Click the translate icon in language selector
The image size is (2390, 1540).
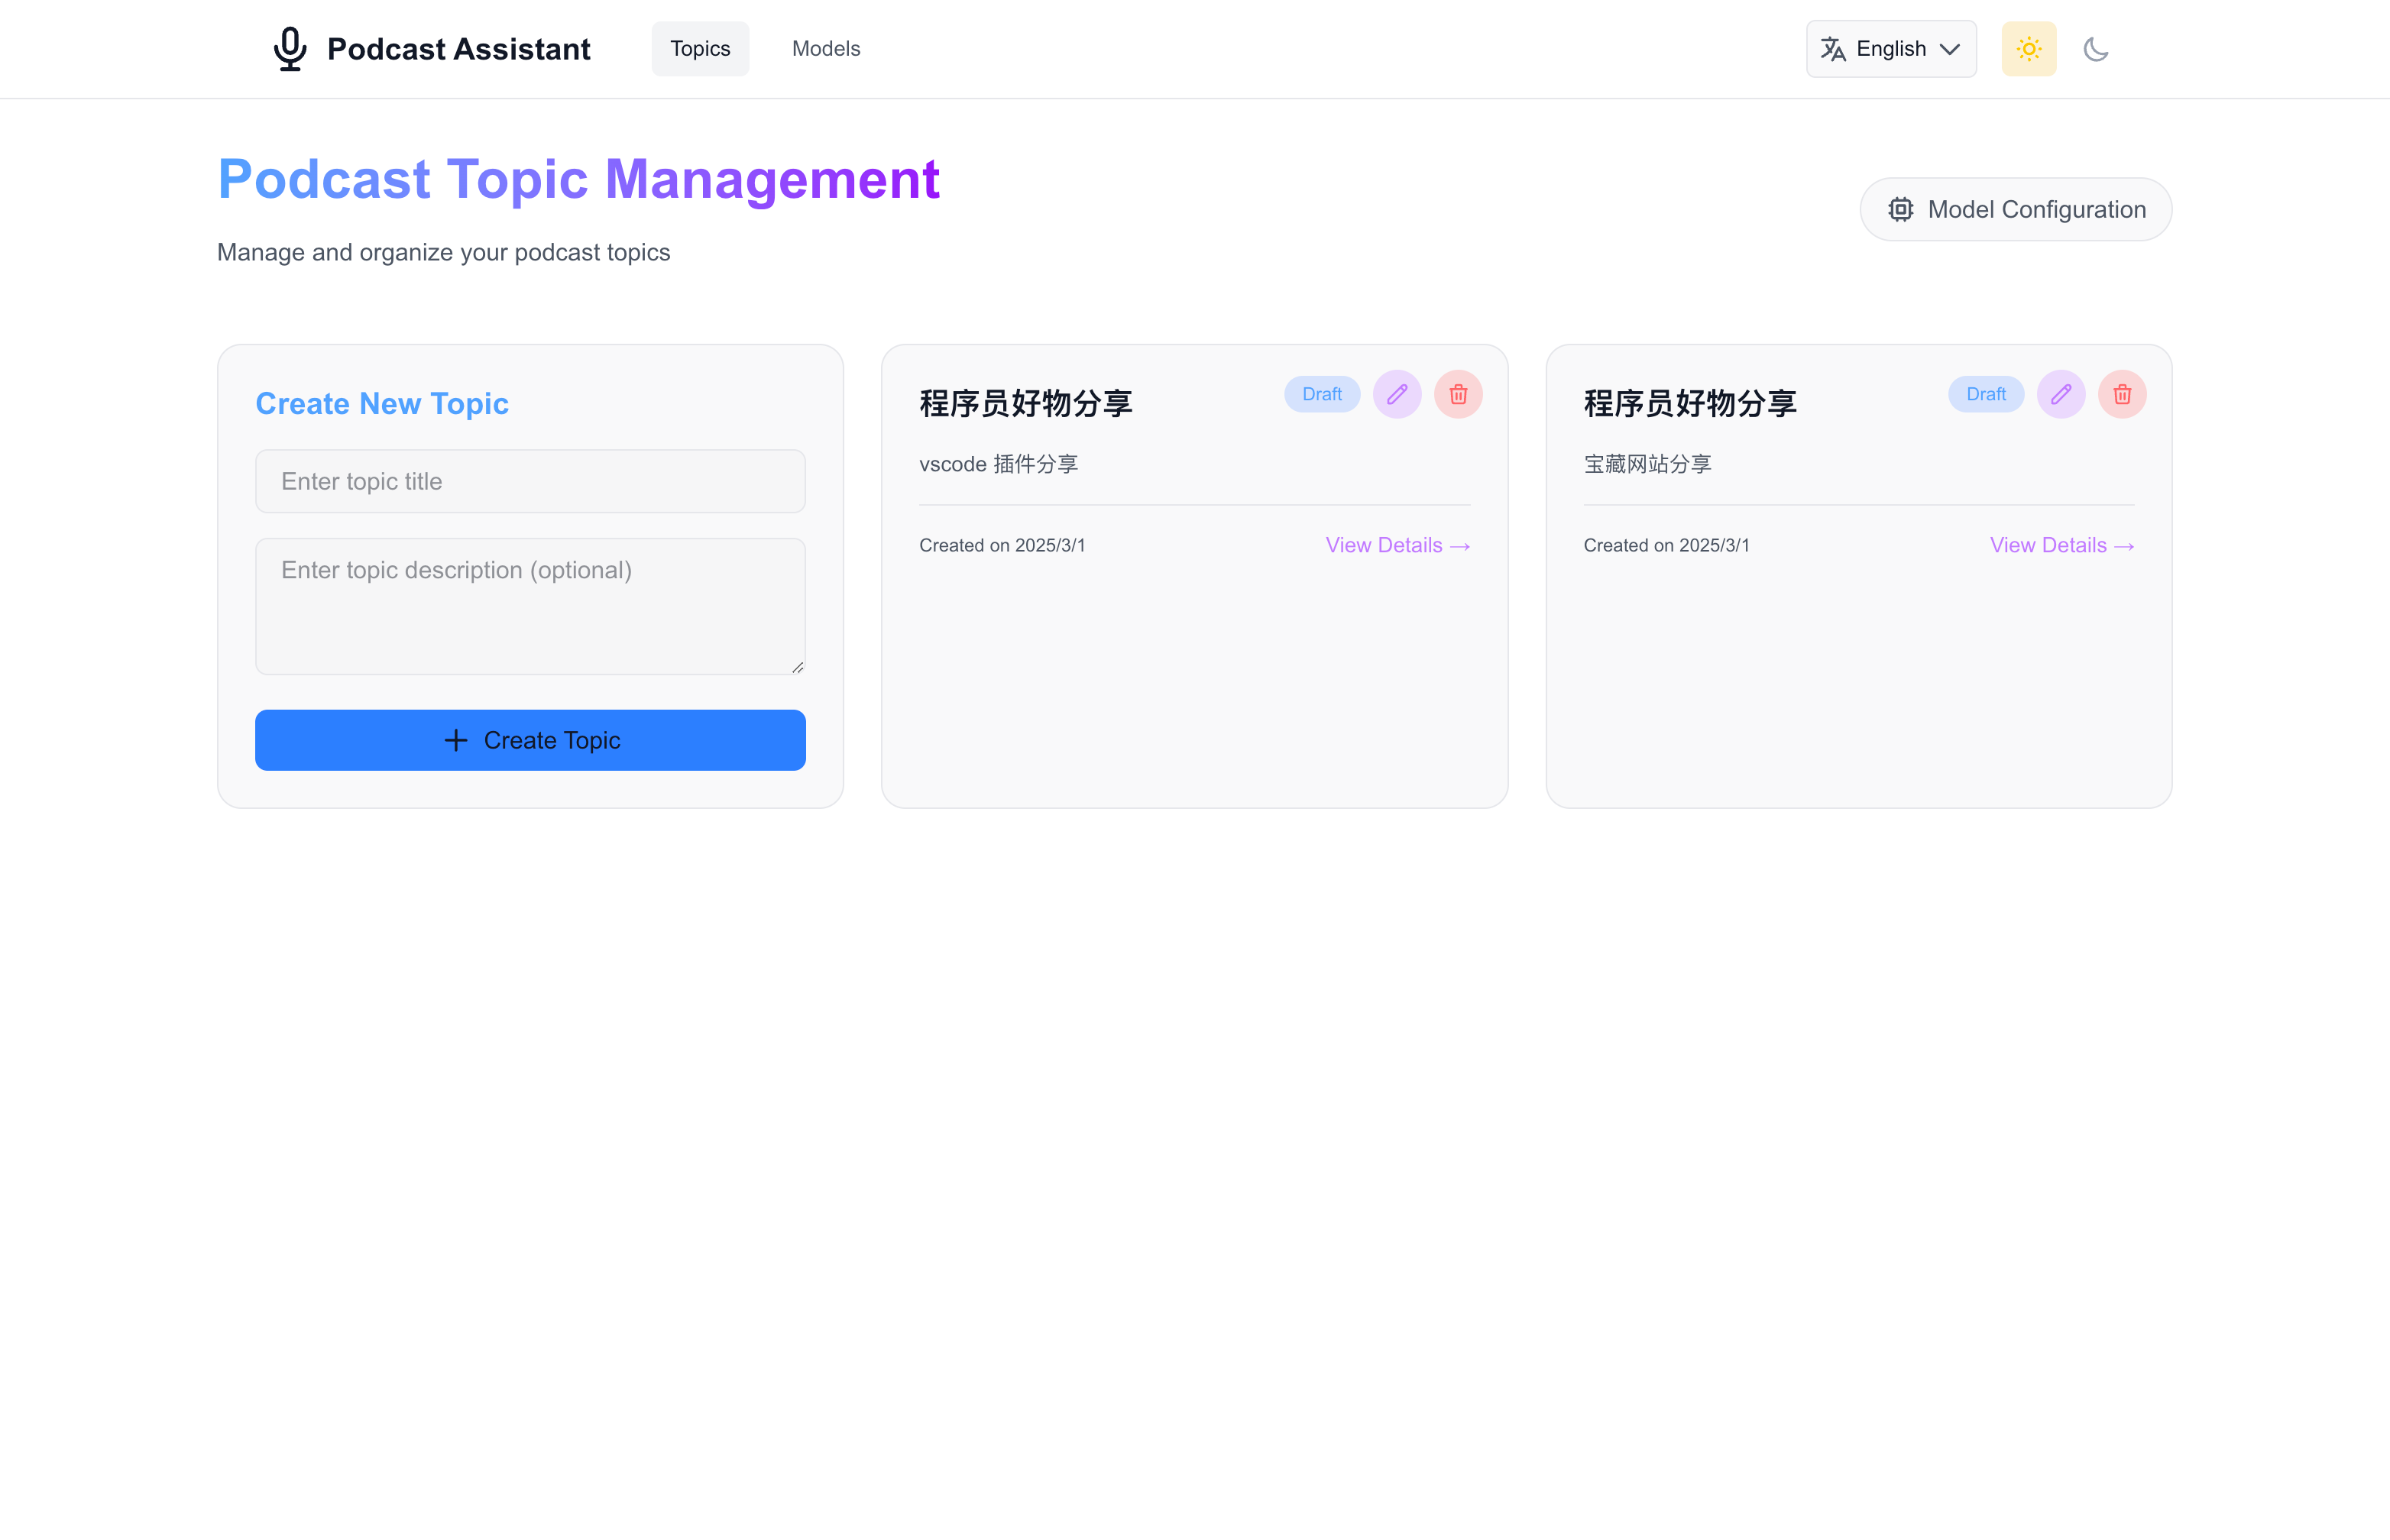1833,49
